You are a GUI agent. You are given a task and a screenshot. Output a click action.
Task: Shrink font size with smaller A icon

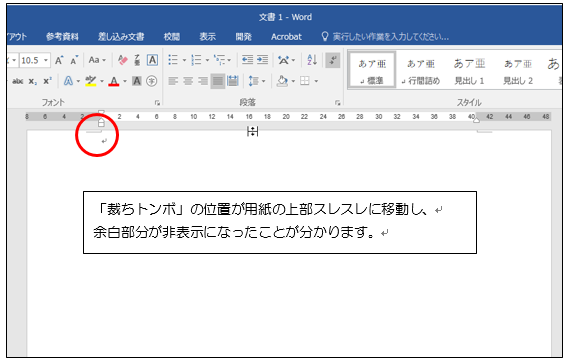74,60
